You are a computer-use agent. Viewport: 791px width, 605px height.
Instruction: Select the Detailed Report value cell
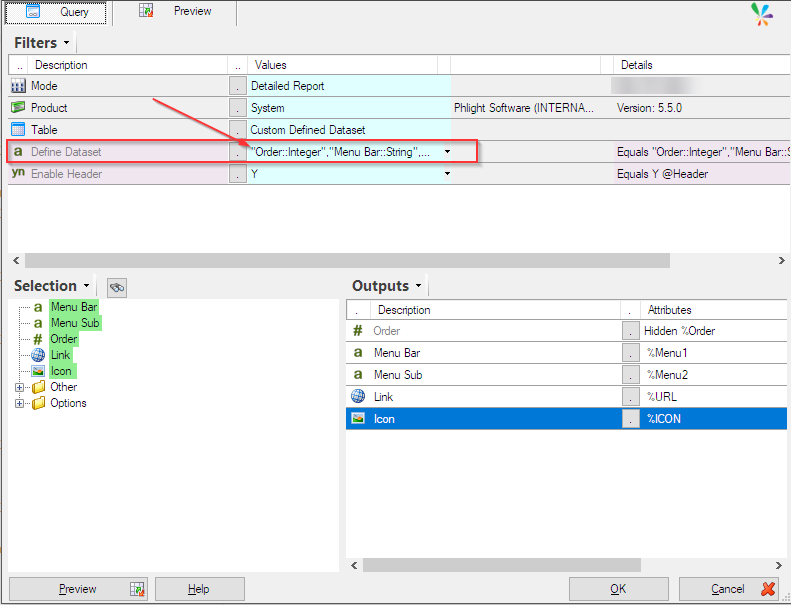coord(349,86)
